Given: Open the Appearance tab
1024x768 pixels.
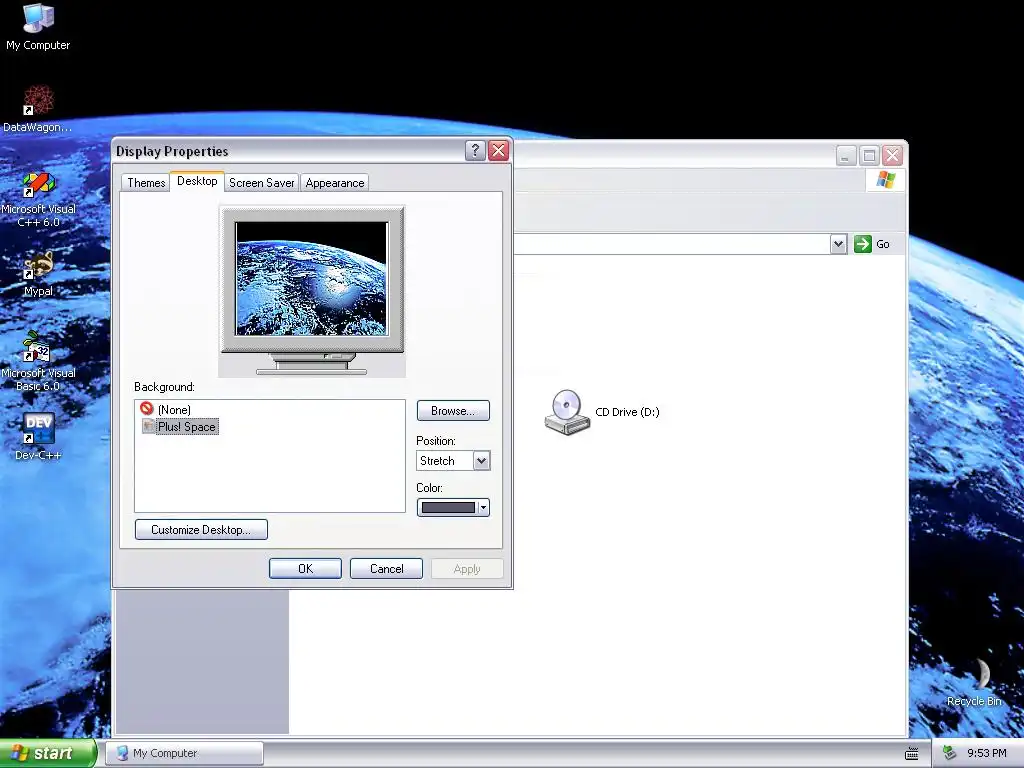Looking at the screenshot, I should click(334, 183).
